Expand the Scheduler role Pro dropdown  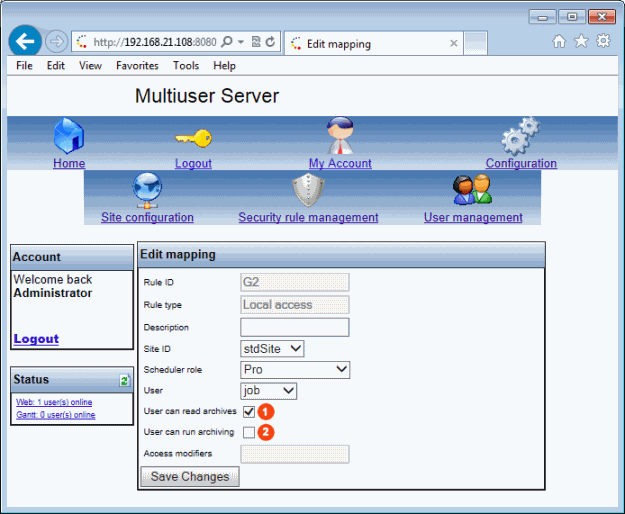click(295, 370)
